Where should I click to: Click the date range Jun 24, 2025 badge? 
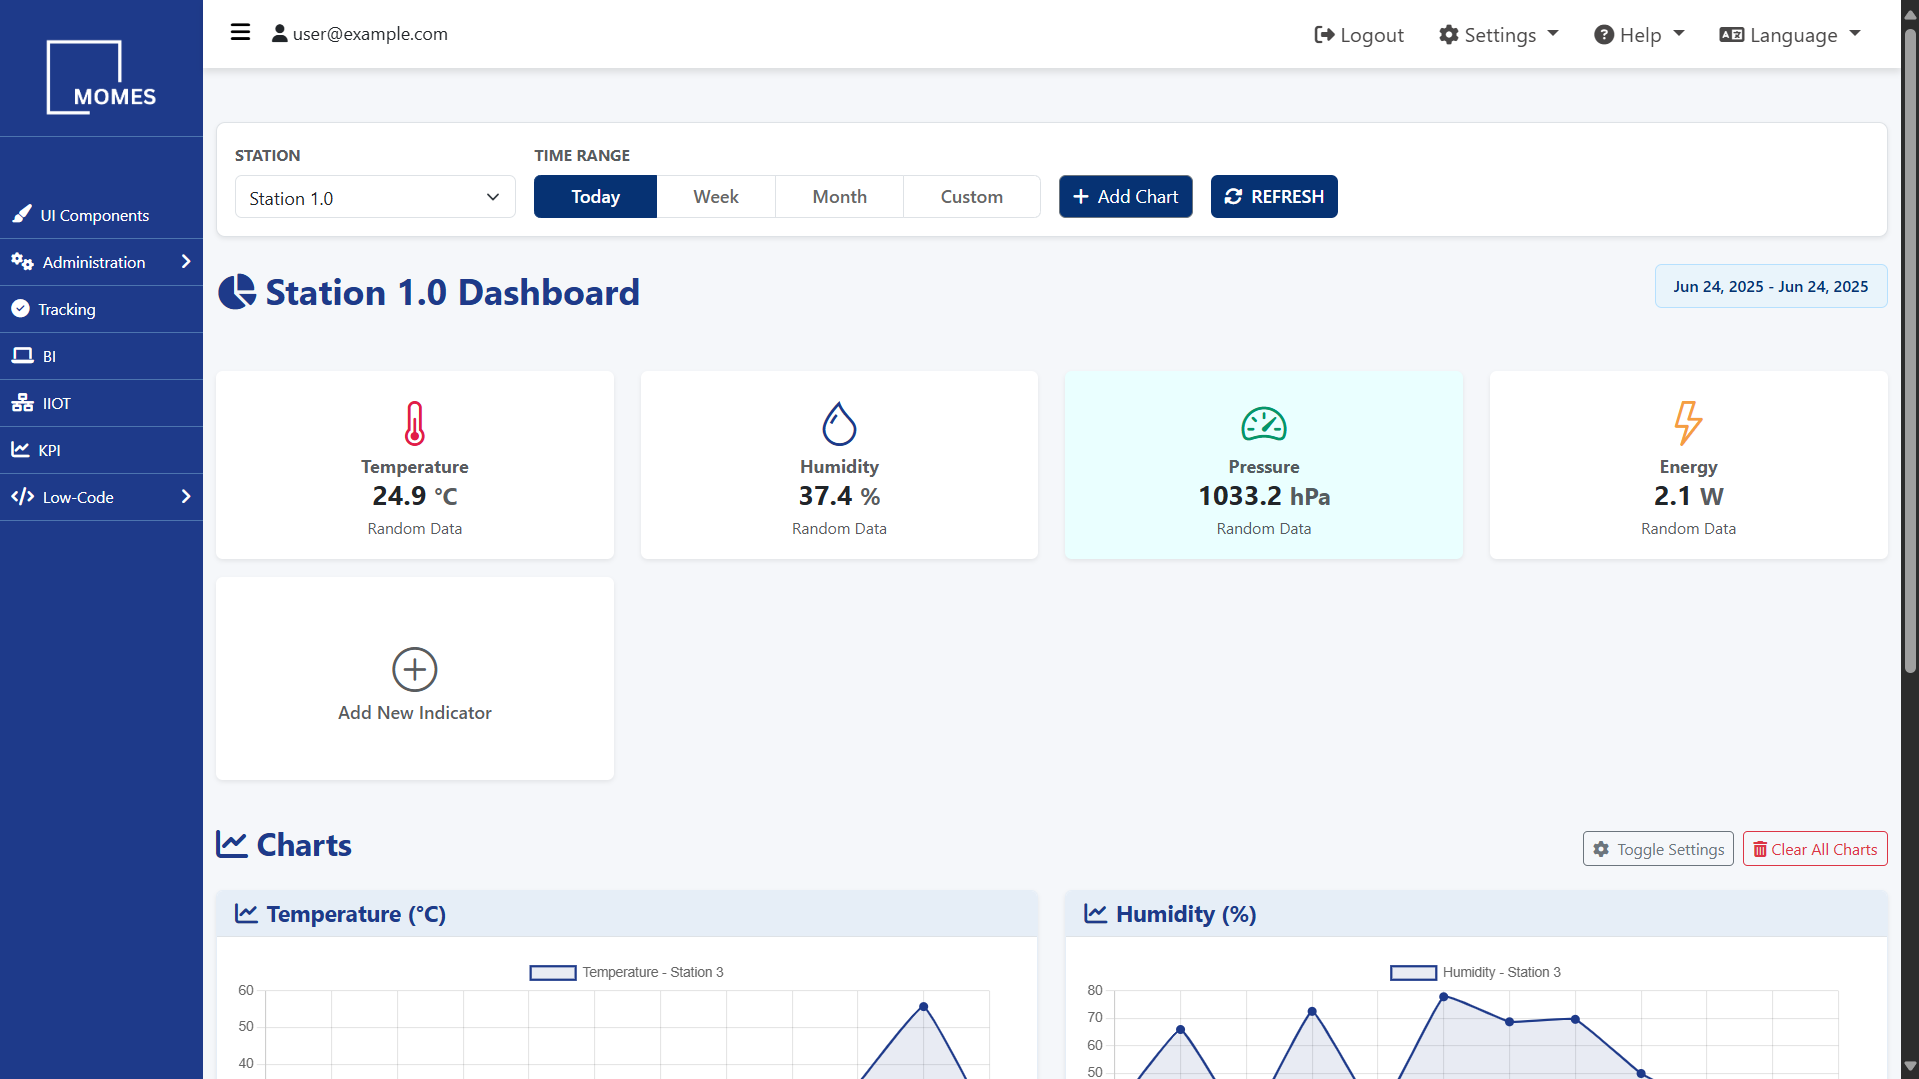[x=1771, y=286]
